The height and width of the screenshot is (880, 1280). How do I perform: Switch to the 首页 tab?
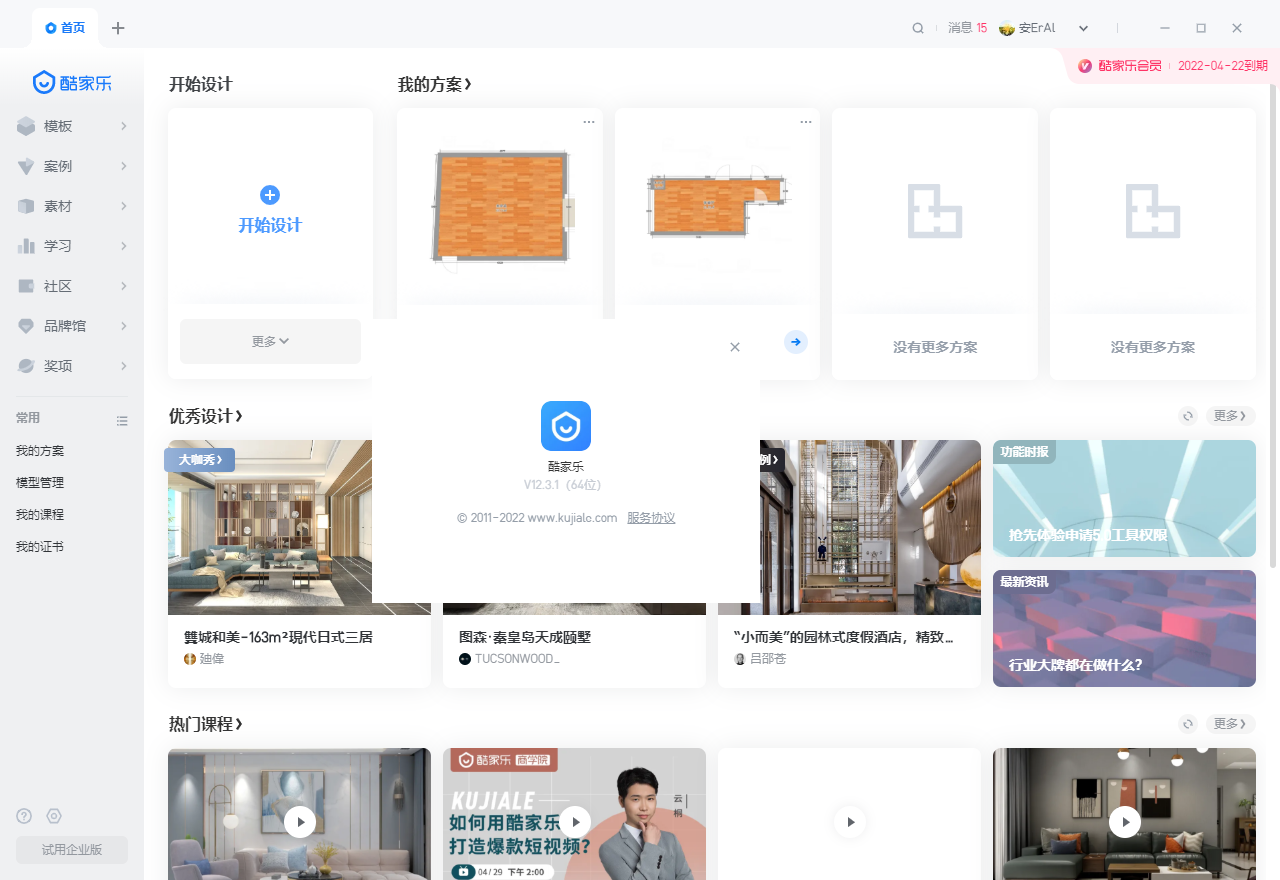coord(65,28)
